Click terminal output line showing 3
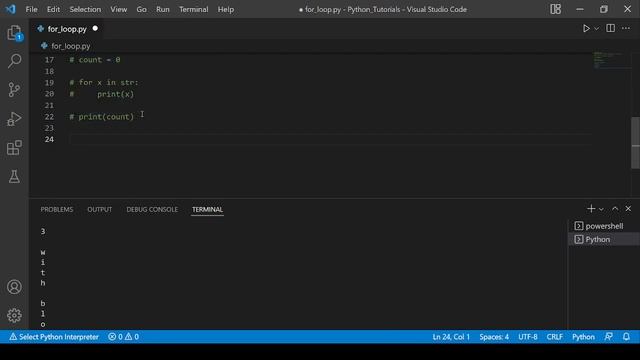Screen dimensions: 640x360 [43, 231]
